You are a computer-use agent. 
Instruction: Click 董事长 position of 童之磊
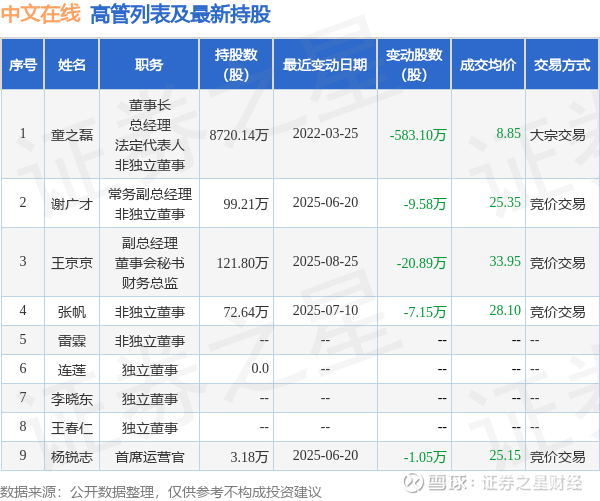click(x=150, y=105)
